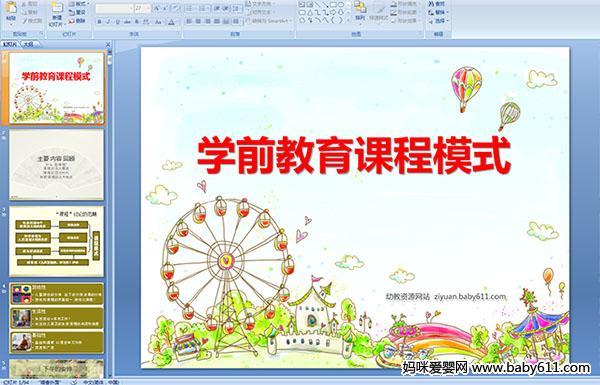Click the Increase Font Size icon
This screenshot has width=600, height=385.
[157, 8]
